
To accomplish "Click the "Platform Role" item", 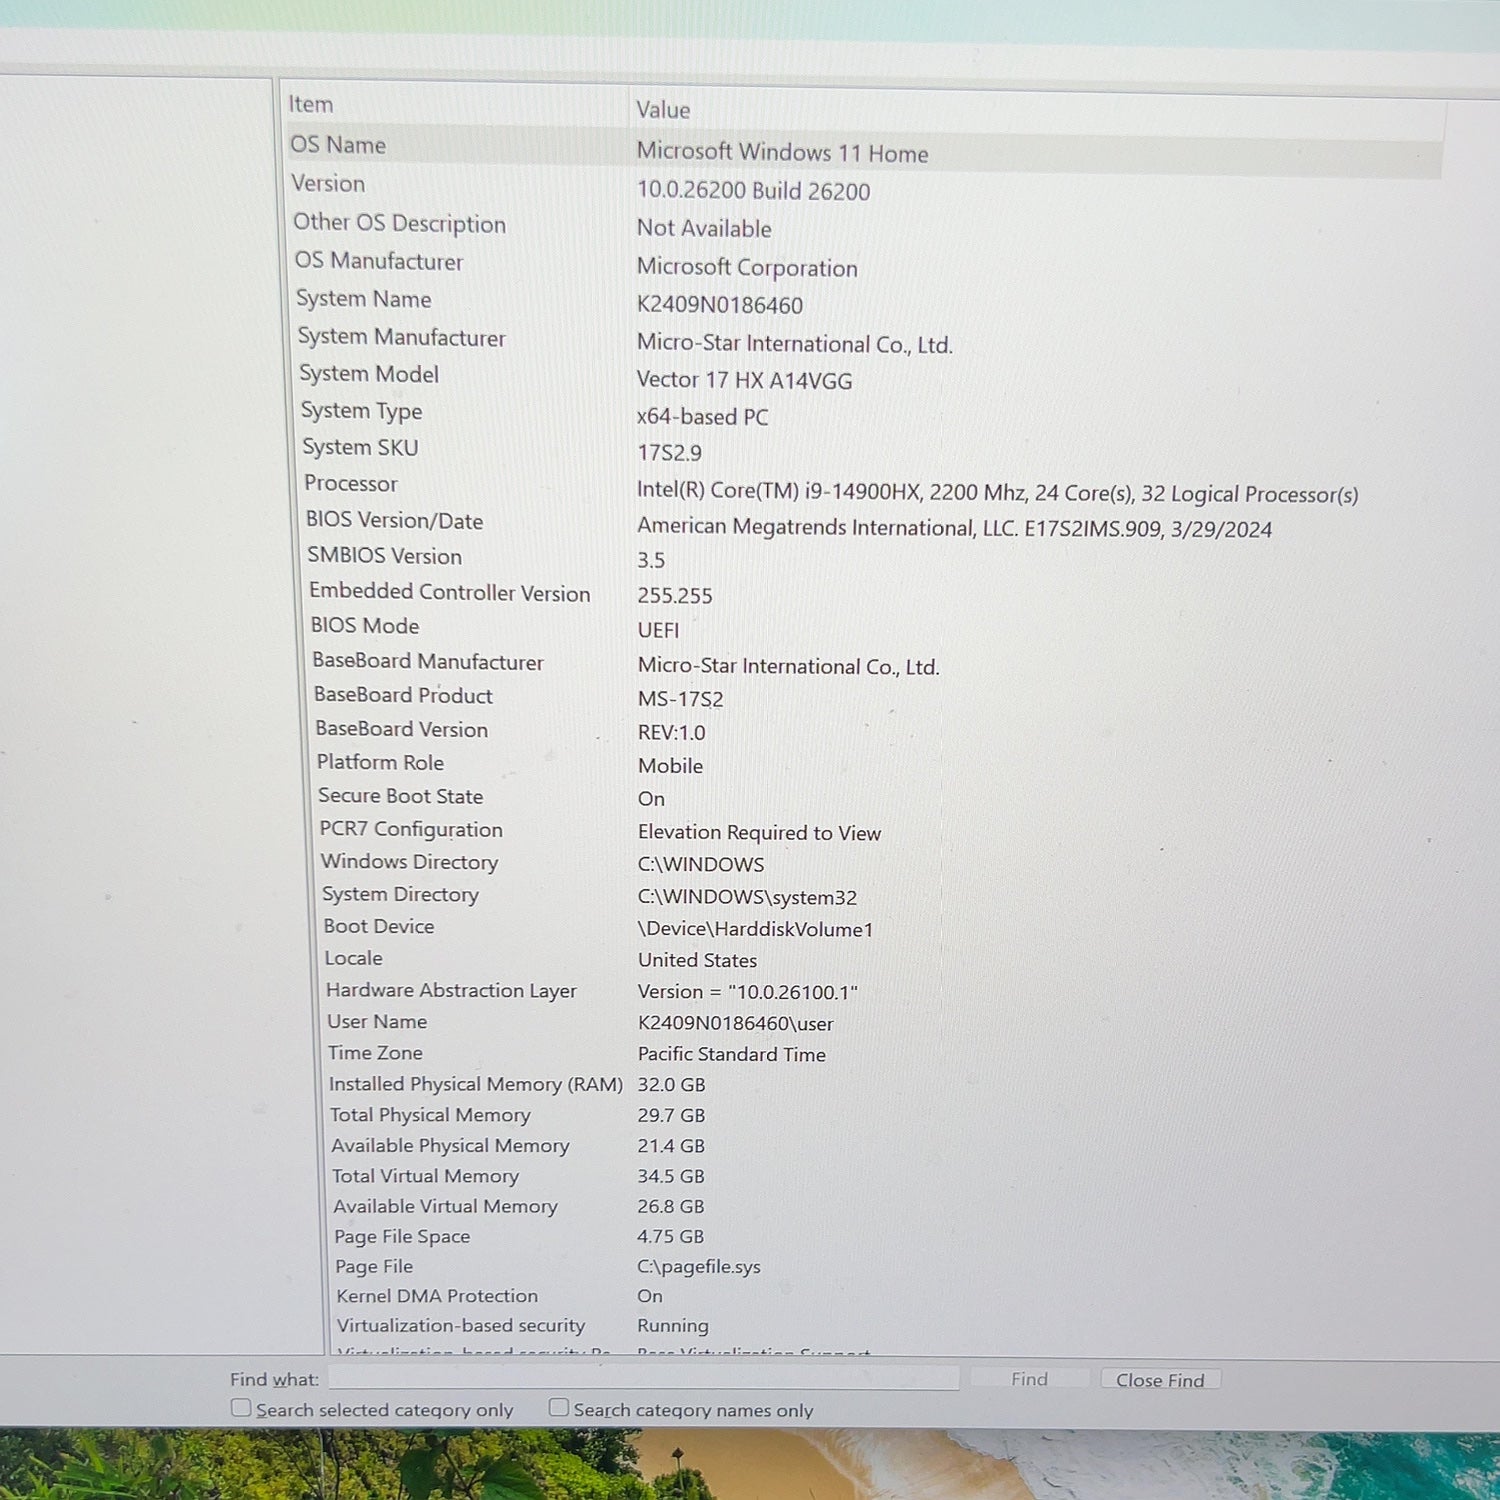I will (380, 762).
